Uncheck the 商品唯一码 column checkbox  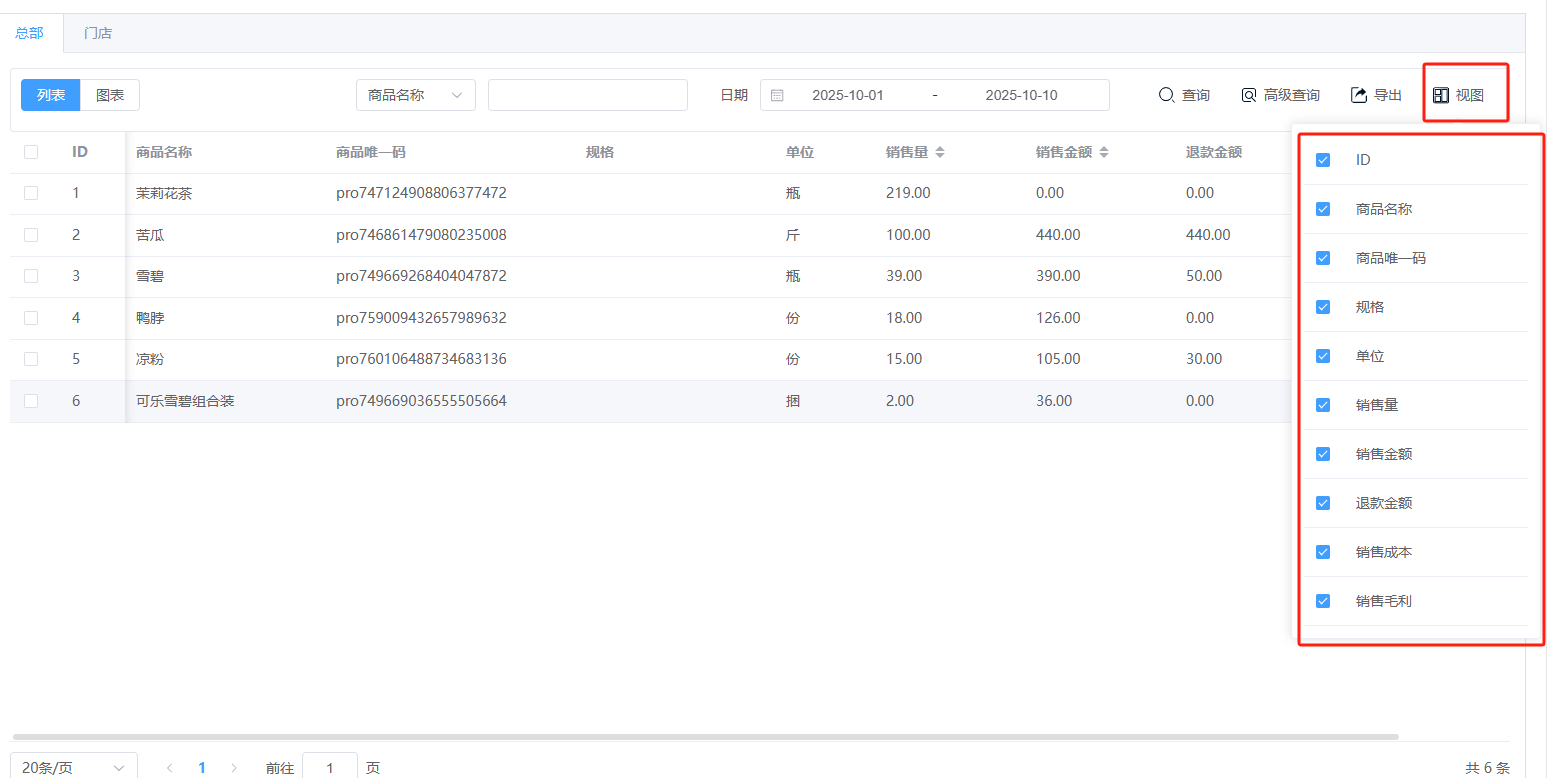point(1323,258)
